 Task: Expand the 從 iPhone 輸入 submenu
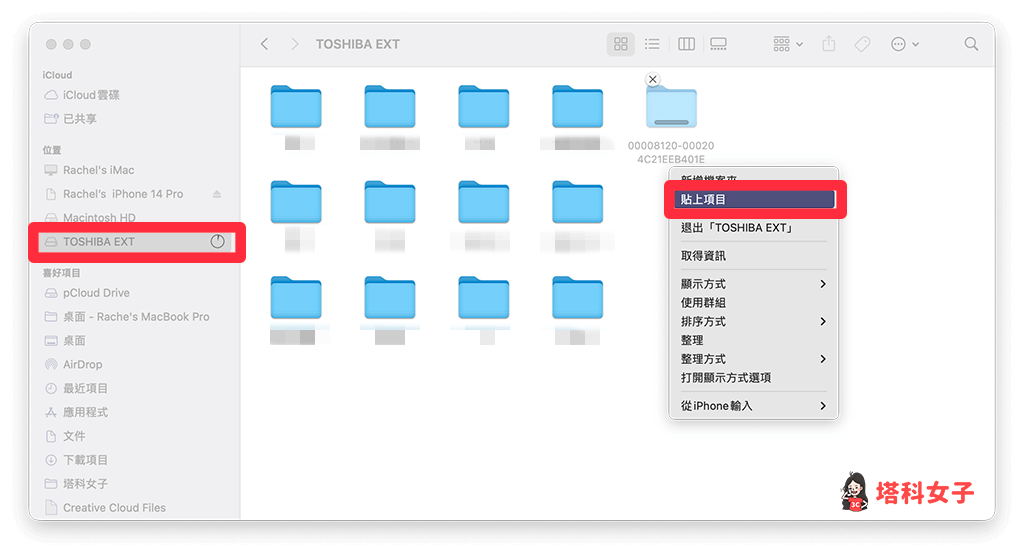click(753, 406)
